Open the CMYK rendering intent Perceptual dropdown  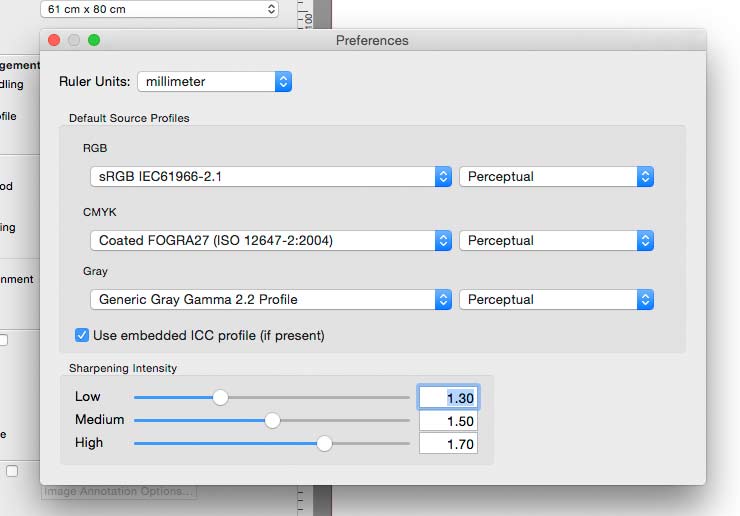click(556, 241)
